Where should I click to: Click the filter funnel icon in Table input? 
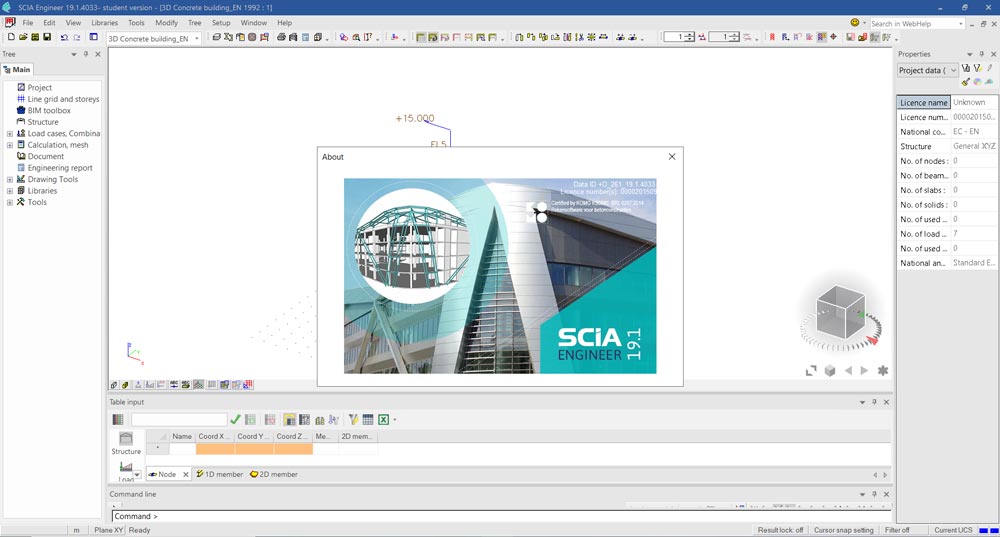click(x=353, y=420)
